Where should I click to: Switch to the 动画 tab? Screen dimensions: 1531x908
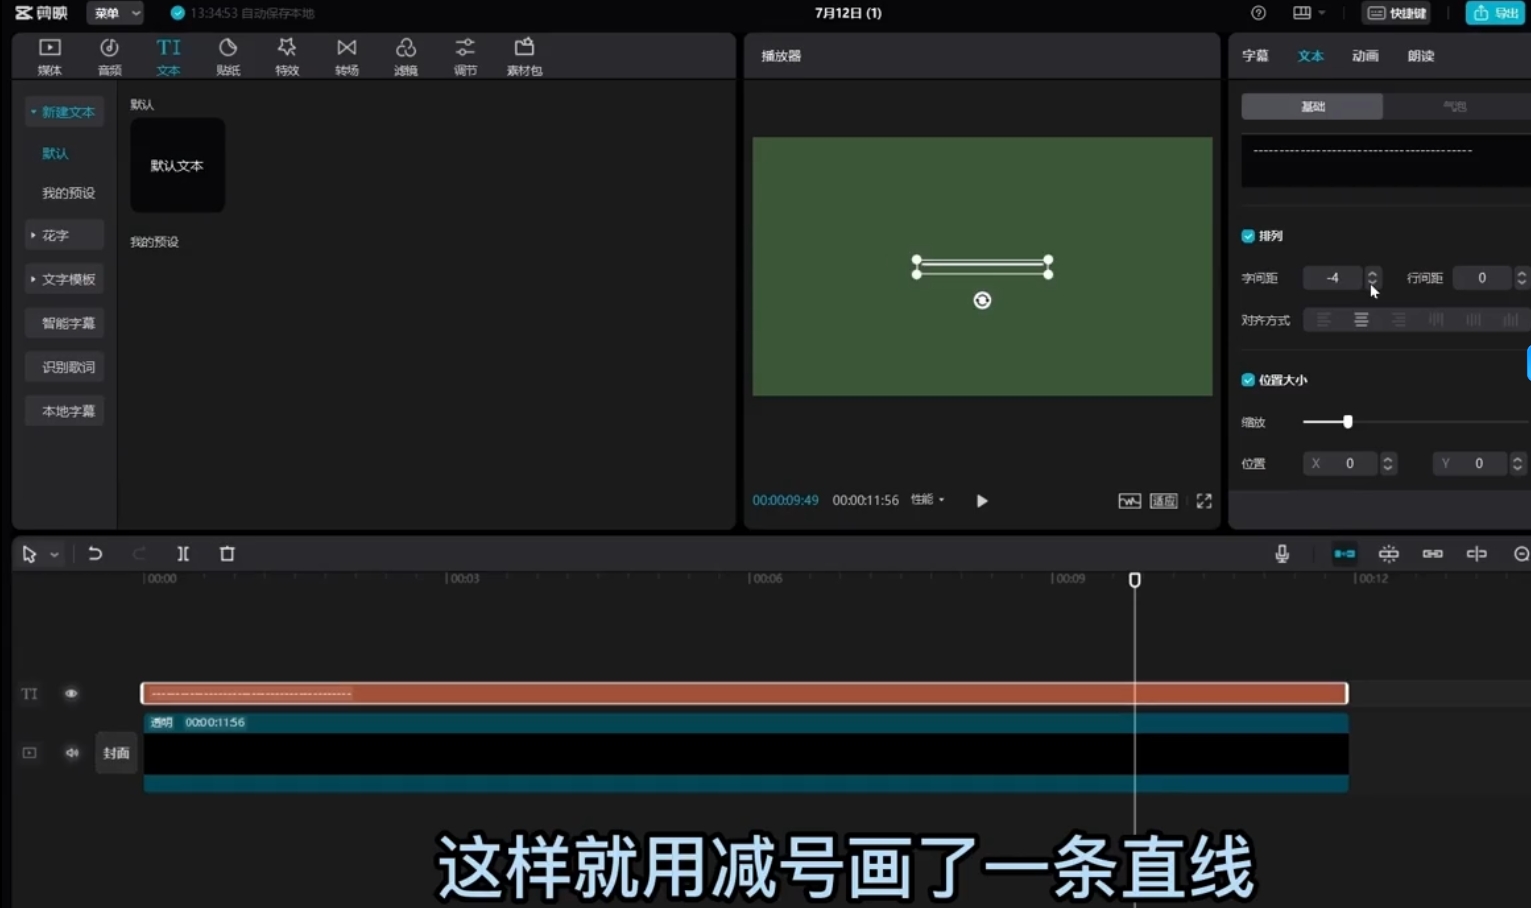click(x=1365, y=56)
